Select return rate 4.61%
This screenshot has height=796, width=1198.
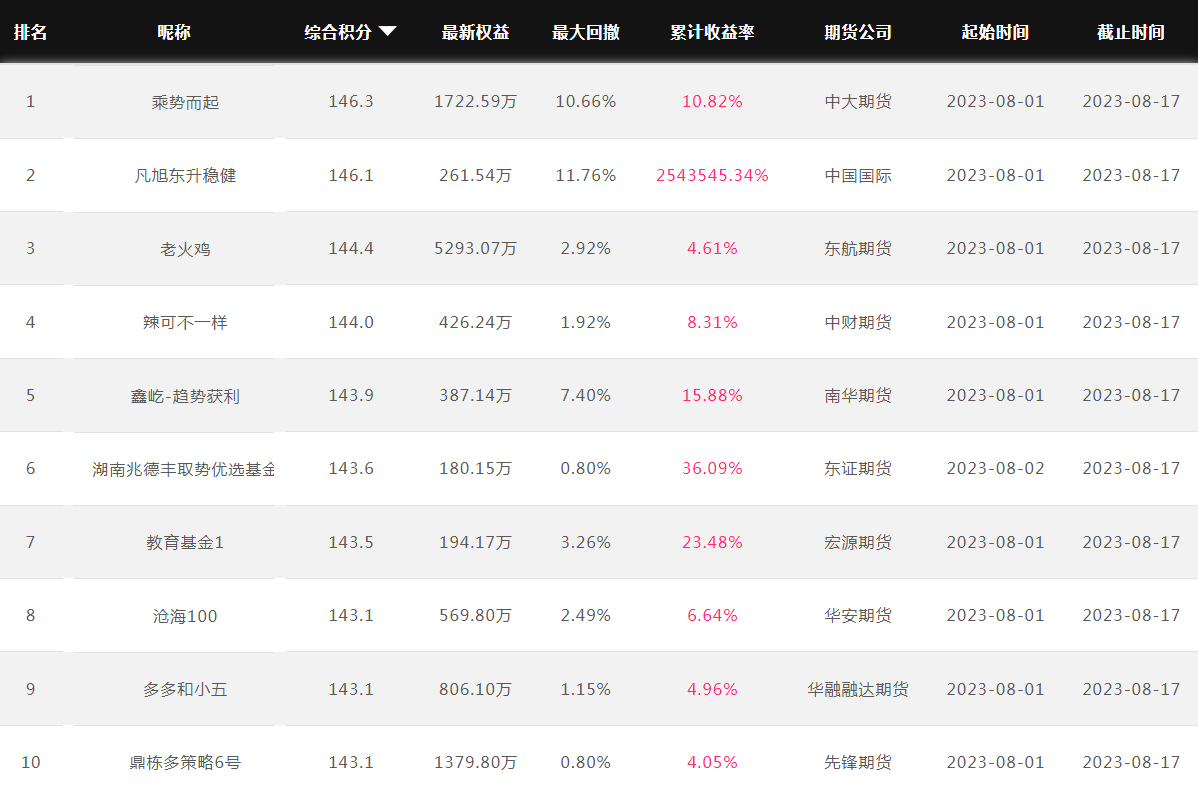click(x=712, y=248)
